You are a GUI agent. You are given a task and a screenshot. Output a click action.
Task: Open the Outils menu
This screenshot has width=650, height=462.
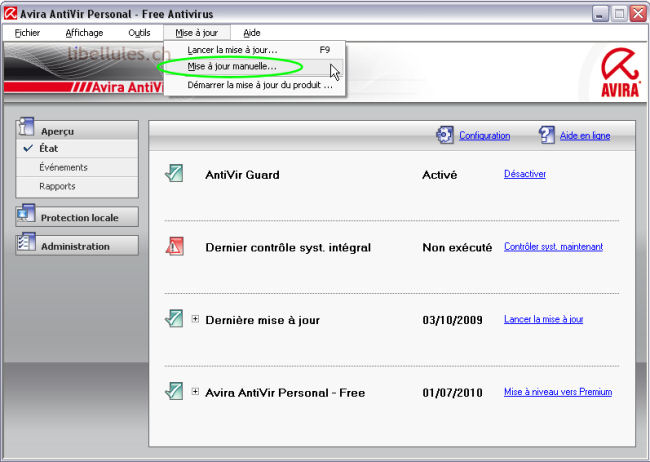point(139,33)
